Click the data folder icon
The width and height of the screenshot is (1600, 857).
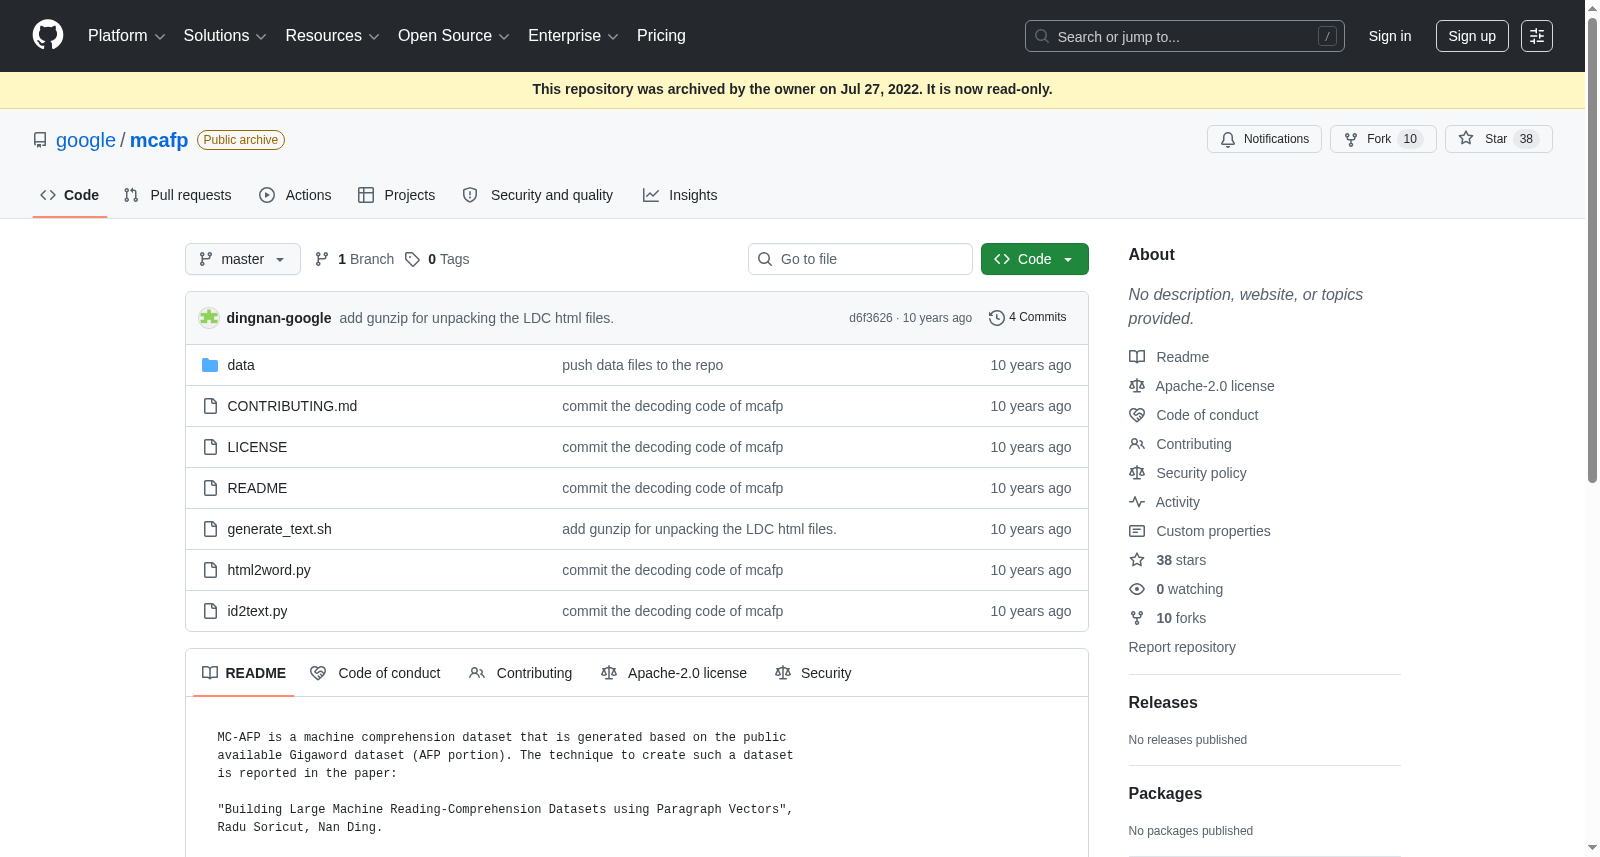[210, 365]
